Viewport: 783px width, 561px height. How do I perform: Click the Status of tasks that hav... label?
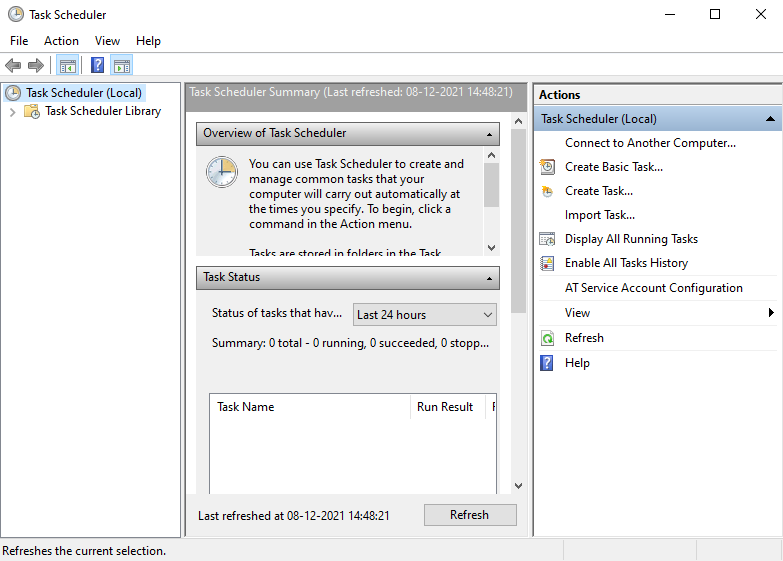coord(277,313)
